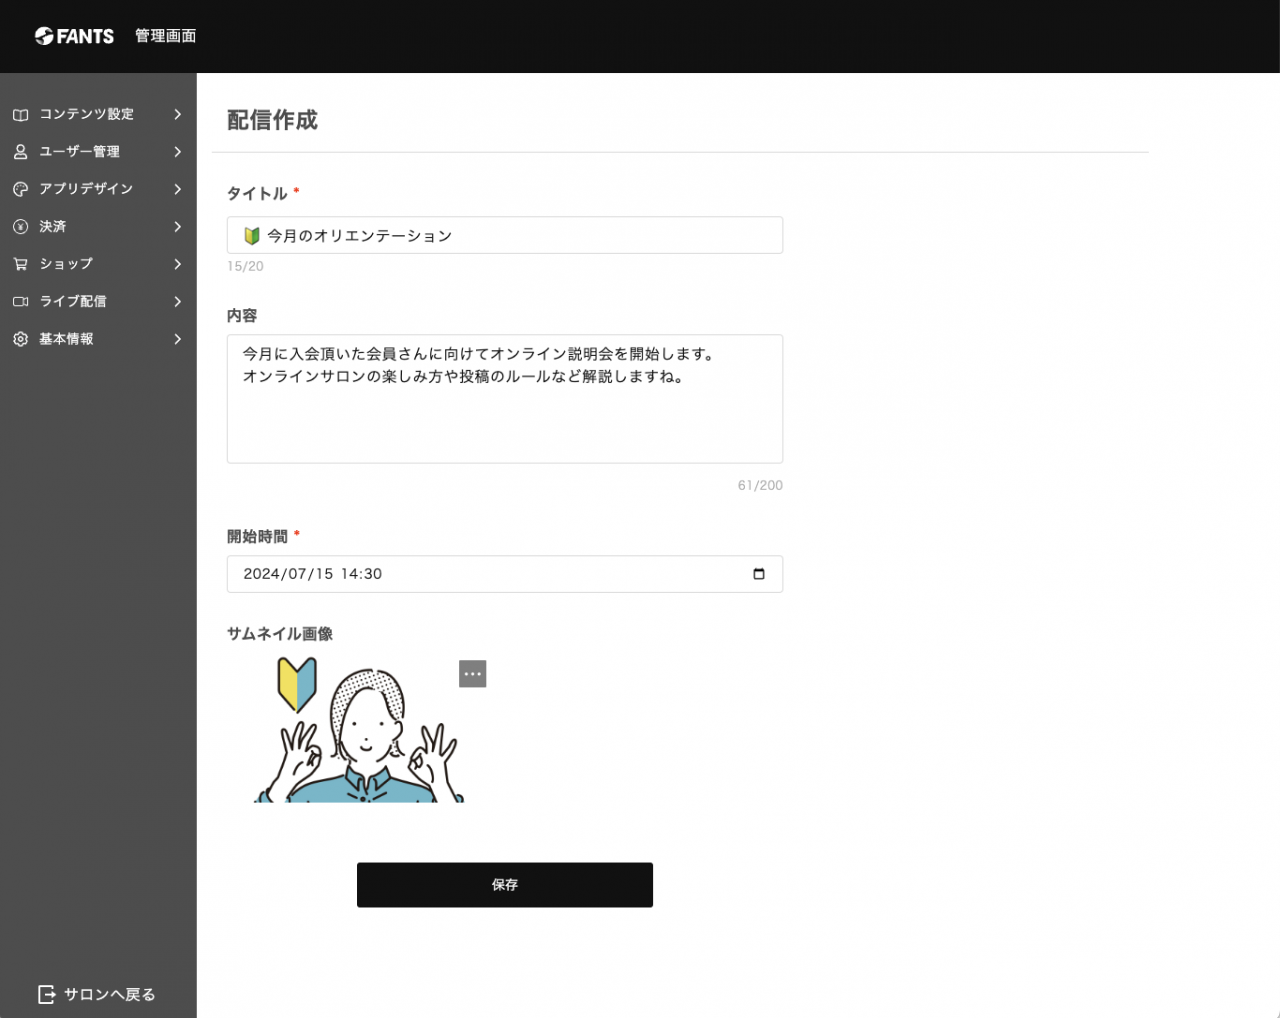Click the ユーザー管理 person icon

coord(20,152)
